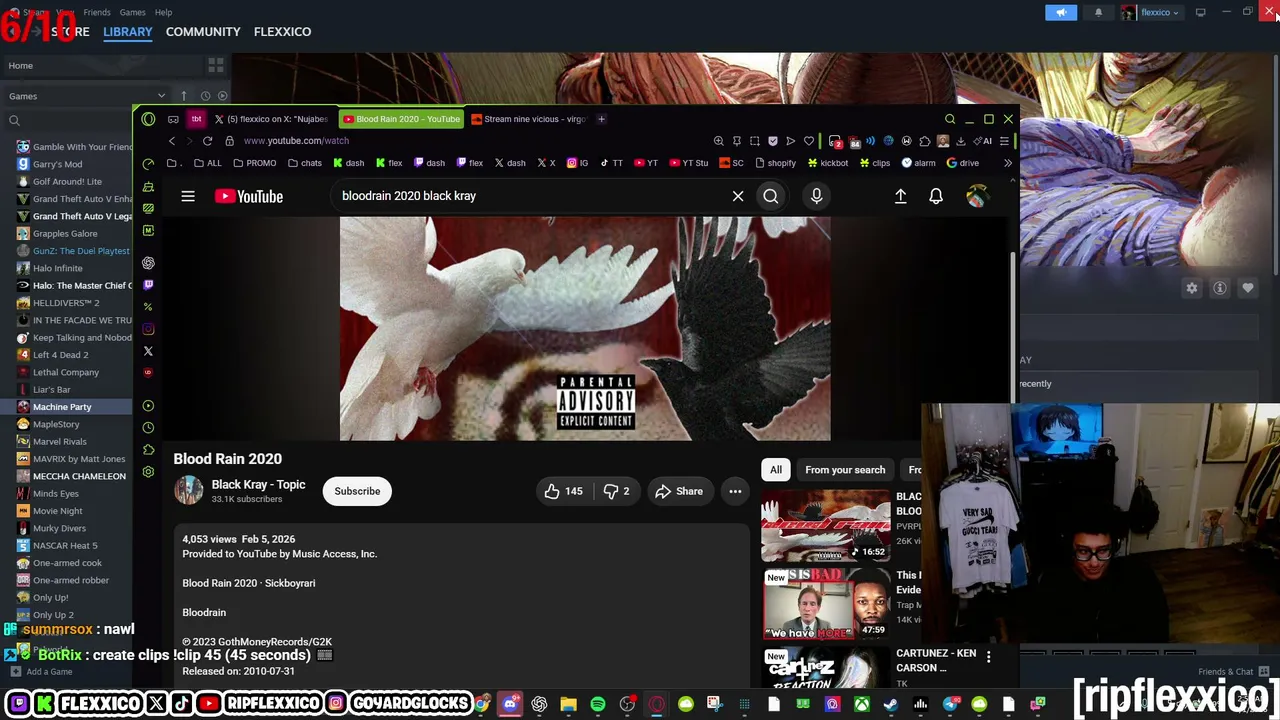Screen dimensions: 1280x720
Task: Open the Blood Rain video thumbnail in suggestions
Action: (x=826, y=526)
